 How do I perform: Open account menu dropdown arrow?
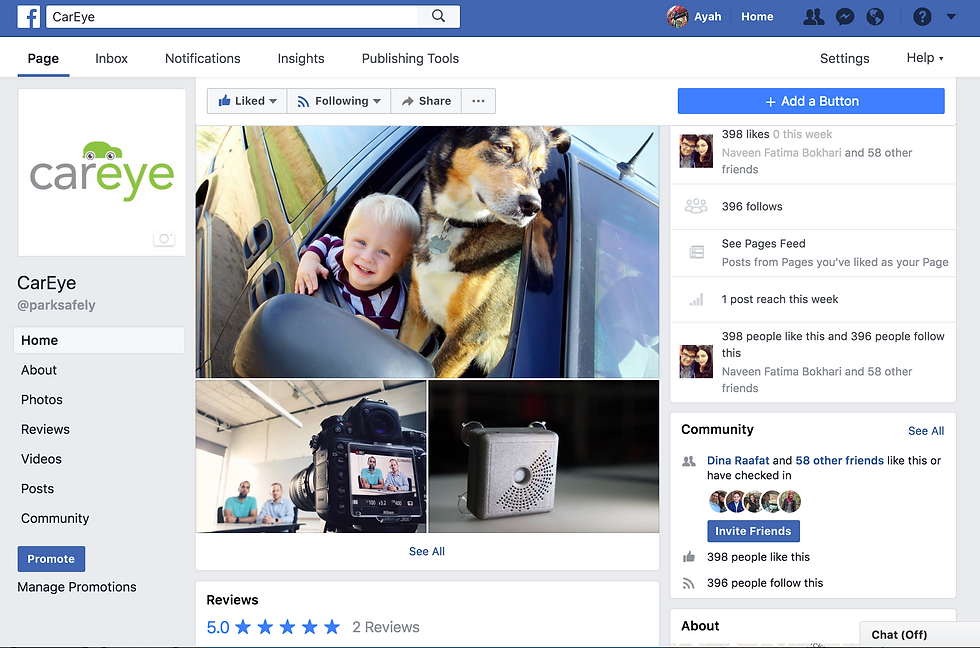(951, 17)
